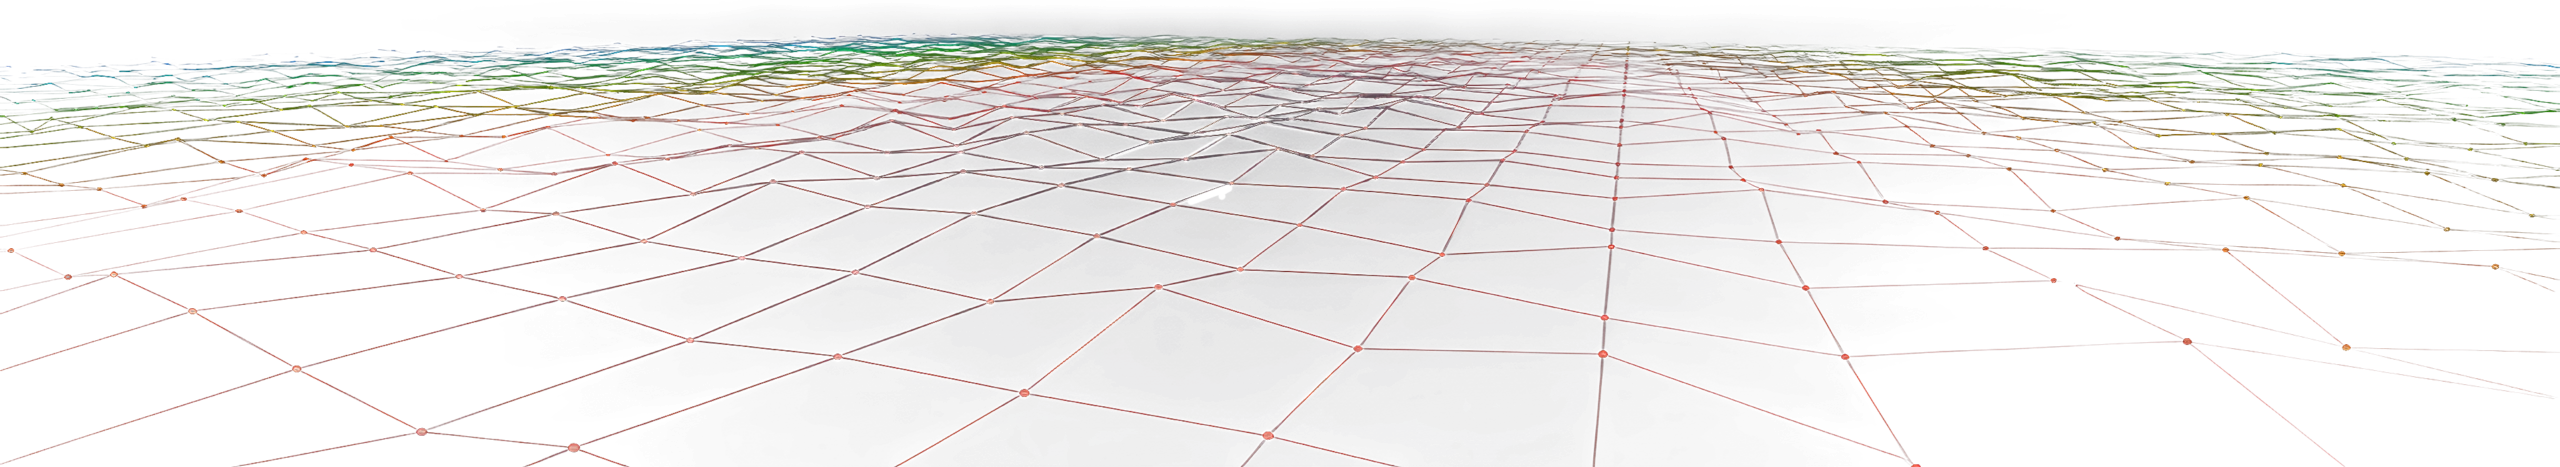Click the empty dark band above the horizon
The image size is (2560, 467).
[x=1280, y=18]
